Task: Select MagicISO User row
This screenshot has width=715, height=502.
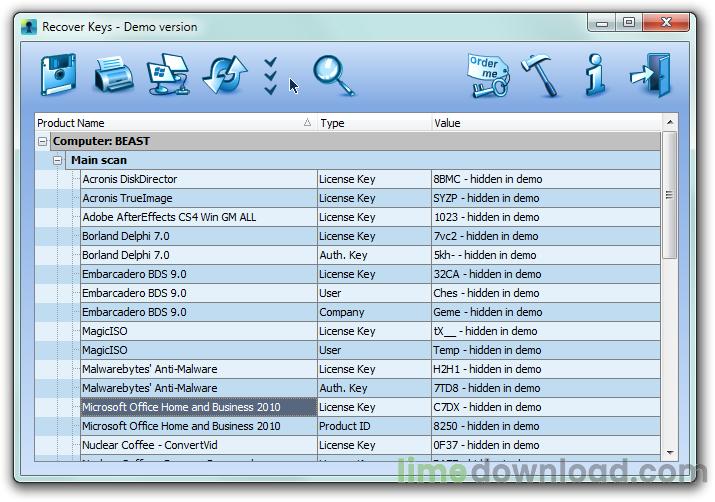Action: tap(370, 350)
